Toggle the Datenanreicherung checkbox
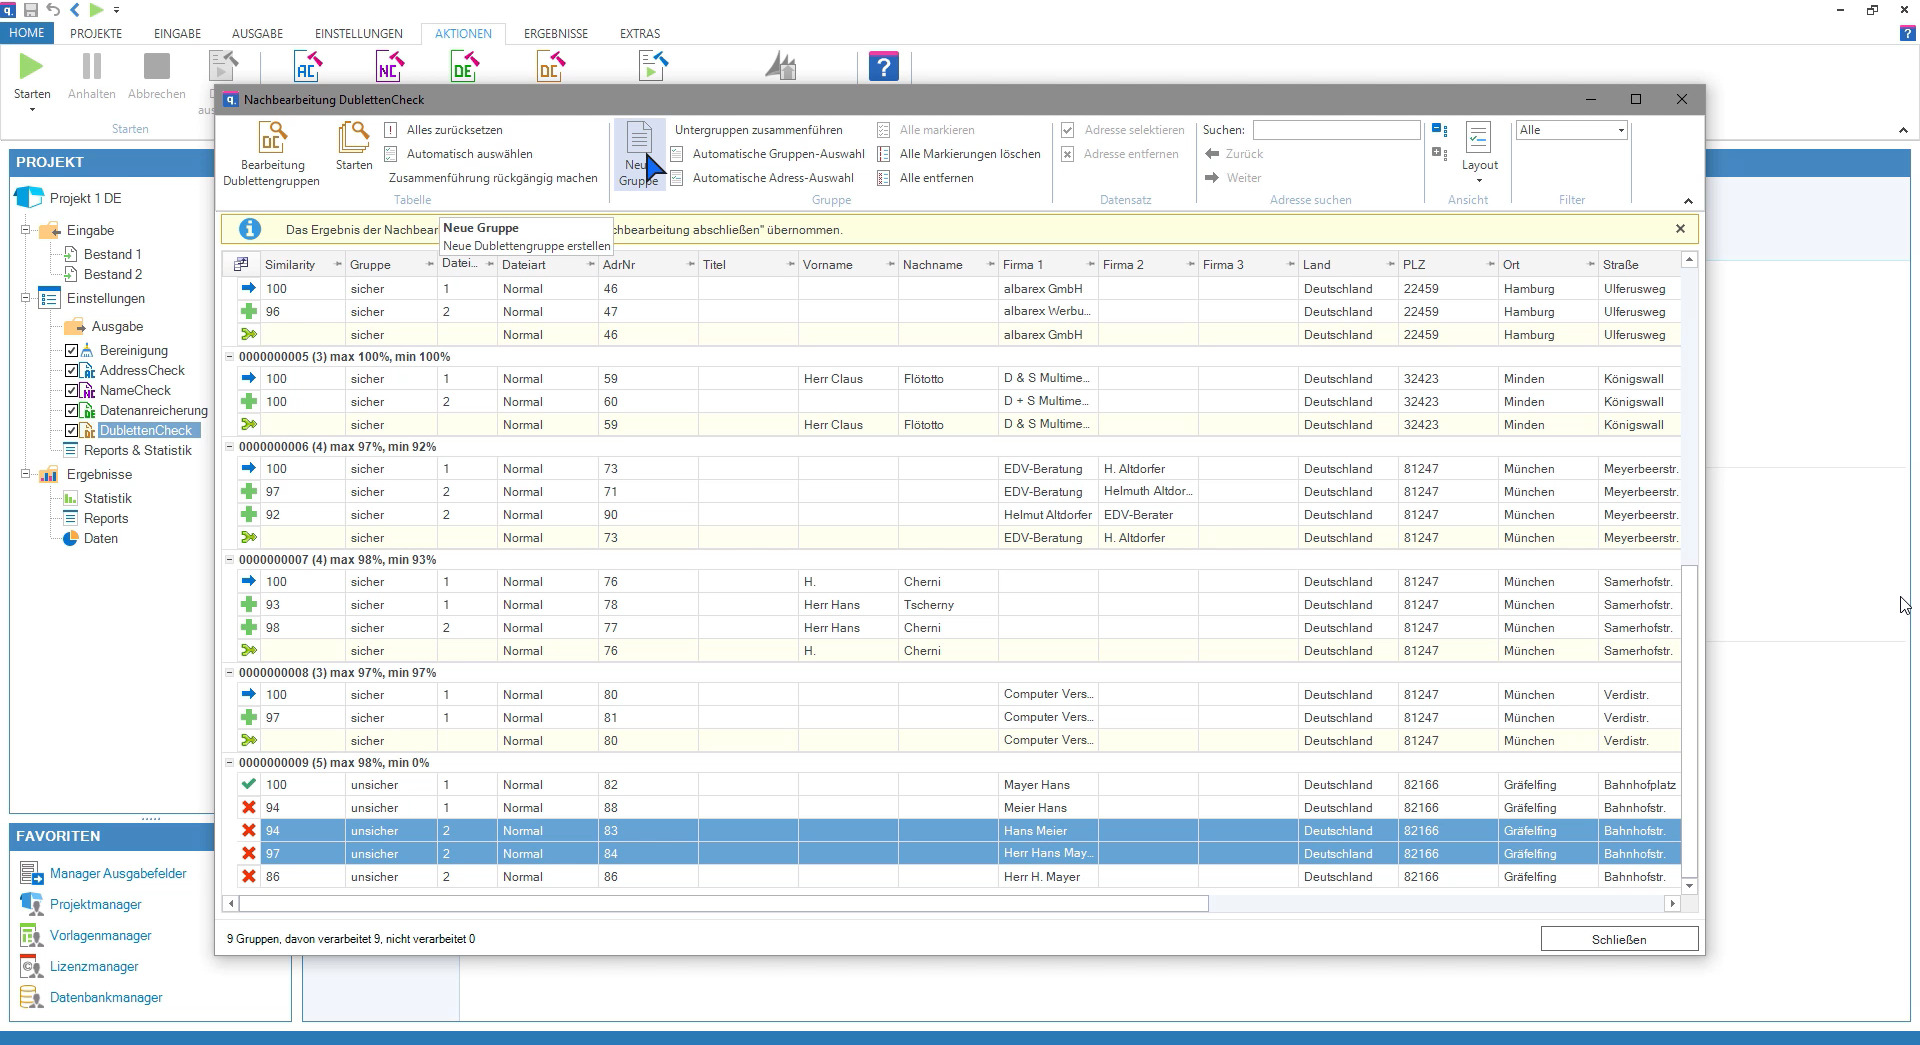 click(72, 411)
